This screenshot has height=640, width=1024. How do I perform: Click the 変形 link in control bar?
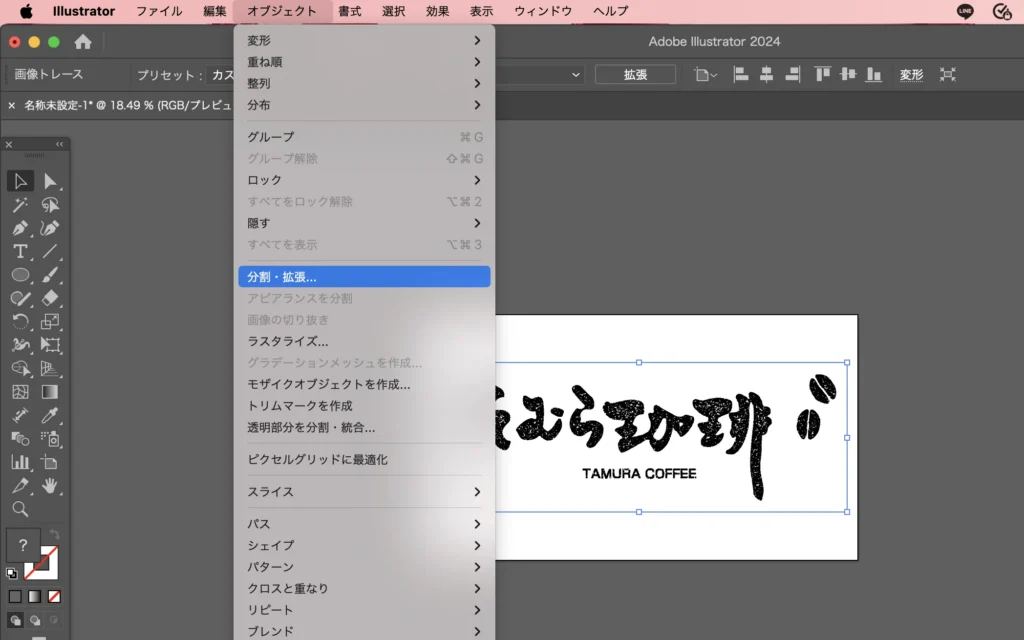(911, 75)
